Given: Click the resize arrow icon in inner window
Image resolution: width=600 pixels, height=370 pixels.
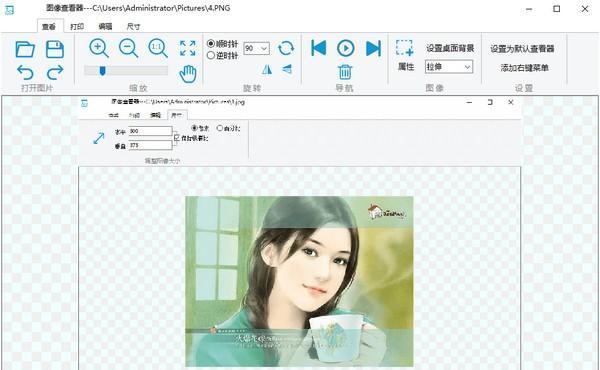Looking at the screenshot, I should [99, 138].
